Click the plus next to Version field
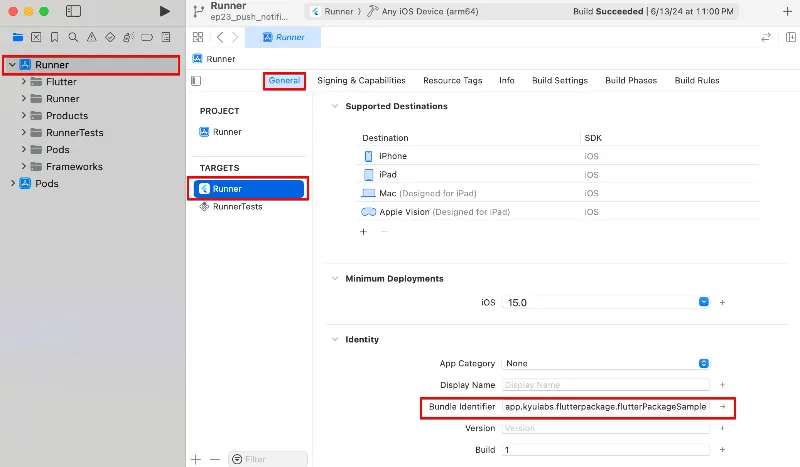The height and width of the screenshot is (467, 800). coord(722,428)
